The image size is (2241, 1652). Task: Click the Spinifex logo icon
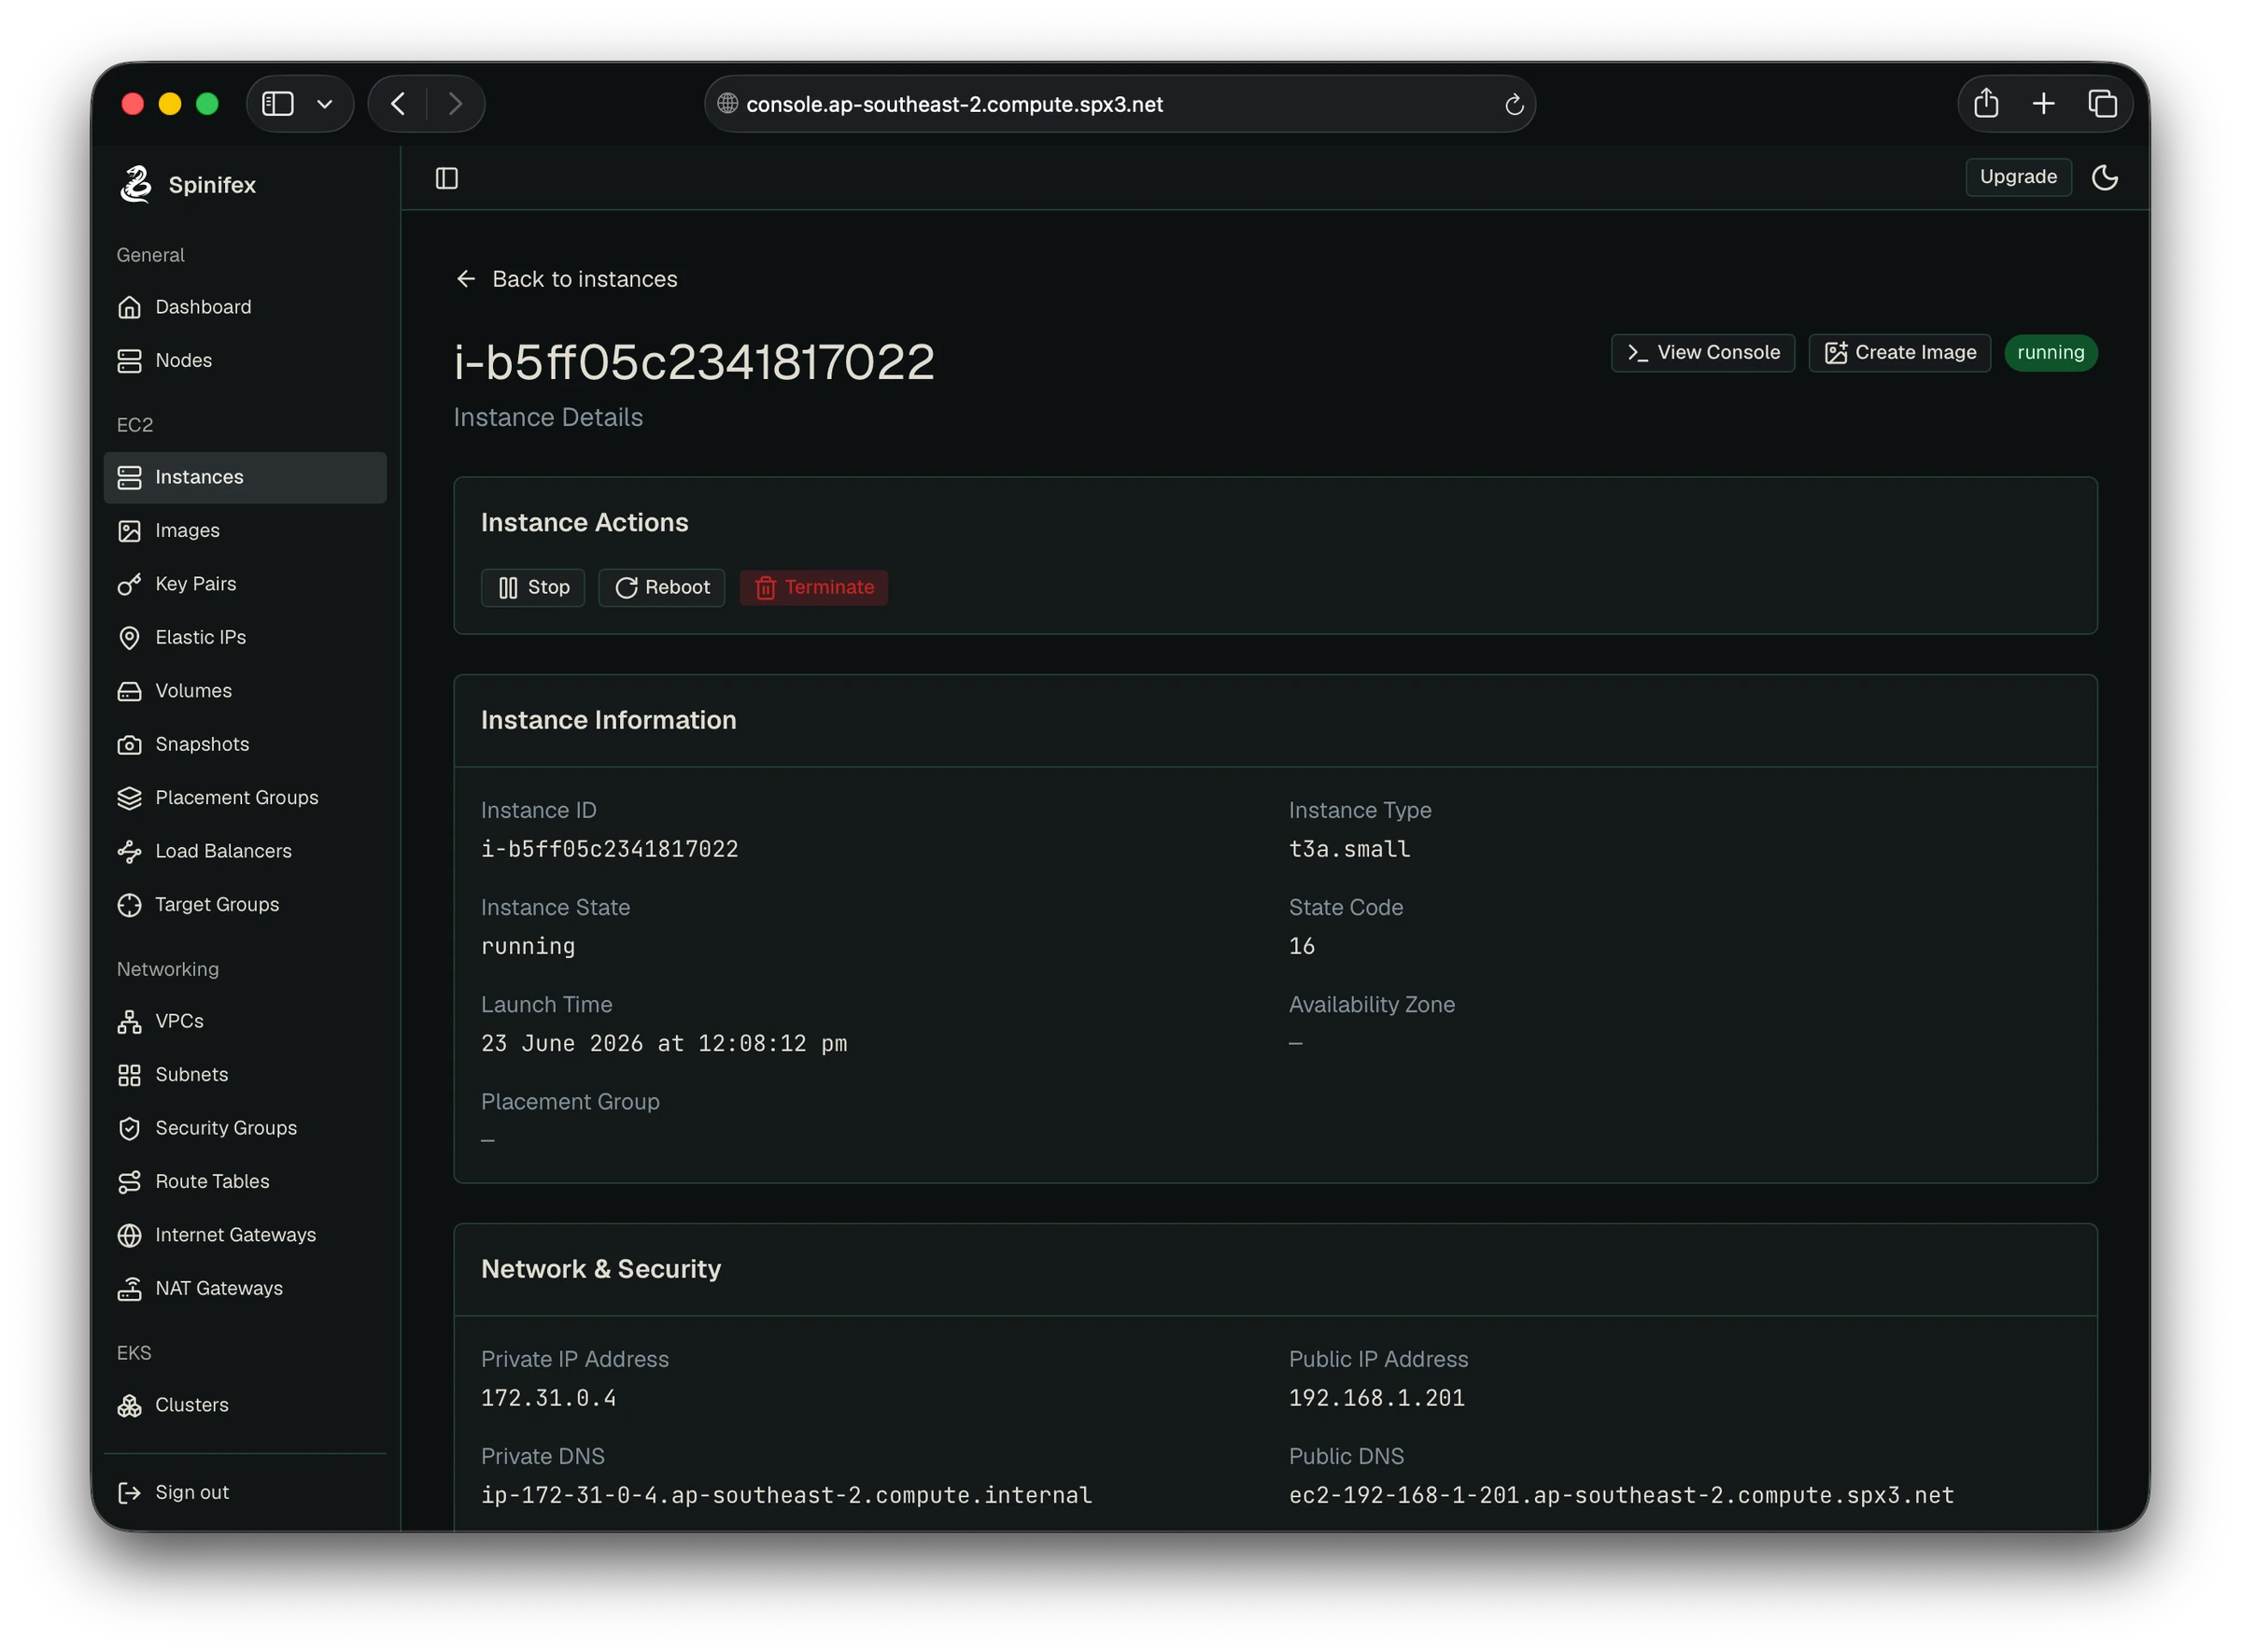coord(136,184)
